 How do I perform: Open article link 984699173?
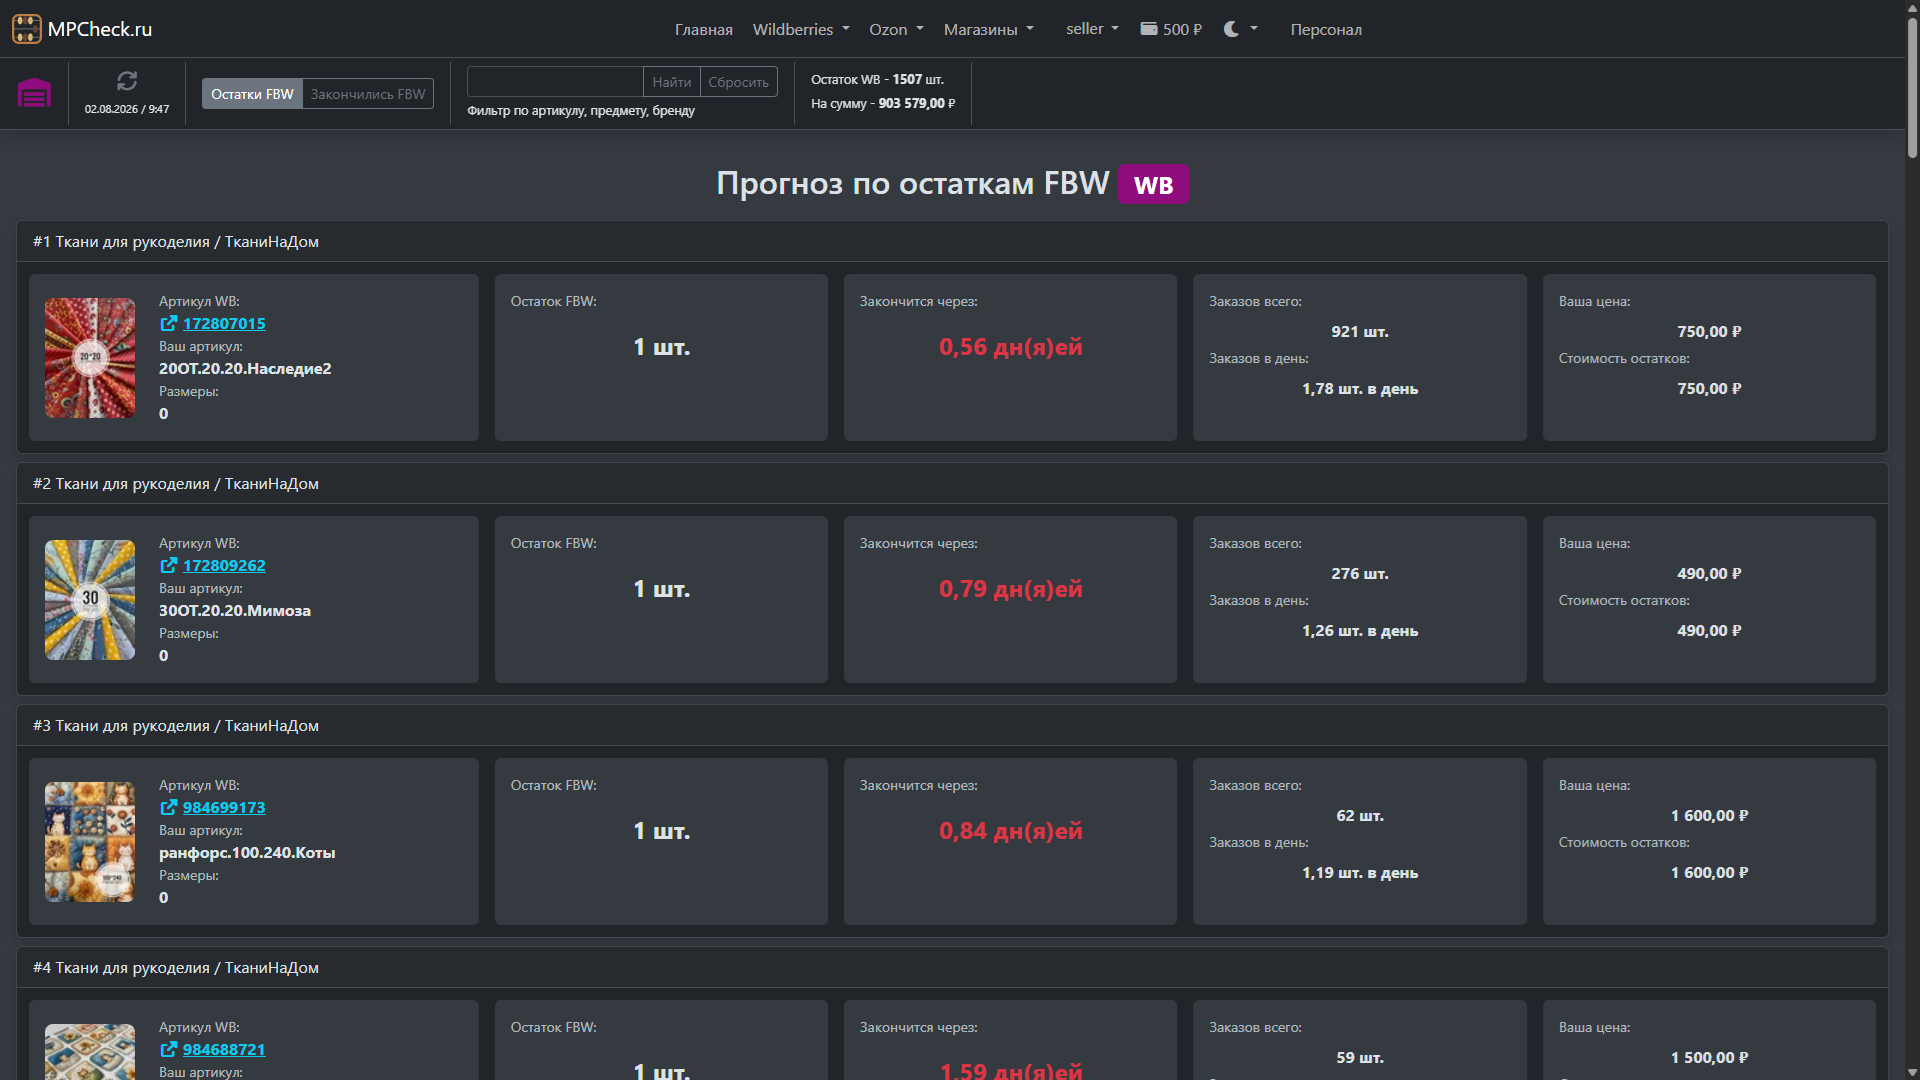(x=224, y=807)
